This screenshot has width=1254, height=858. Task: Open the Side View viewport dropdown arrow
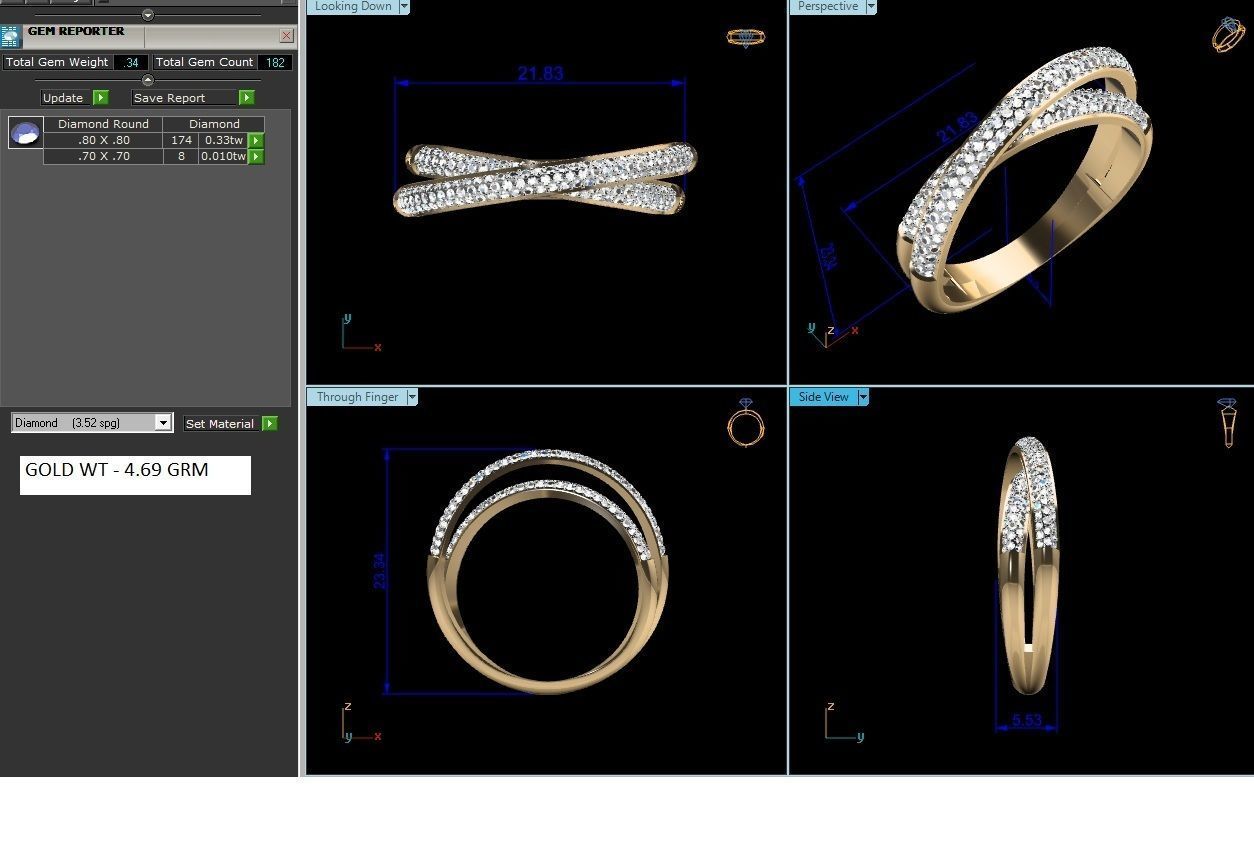[863, 397]
